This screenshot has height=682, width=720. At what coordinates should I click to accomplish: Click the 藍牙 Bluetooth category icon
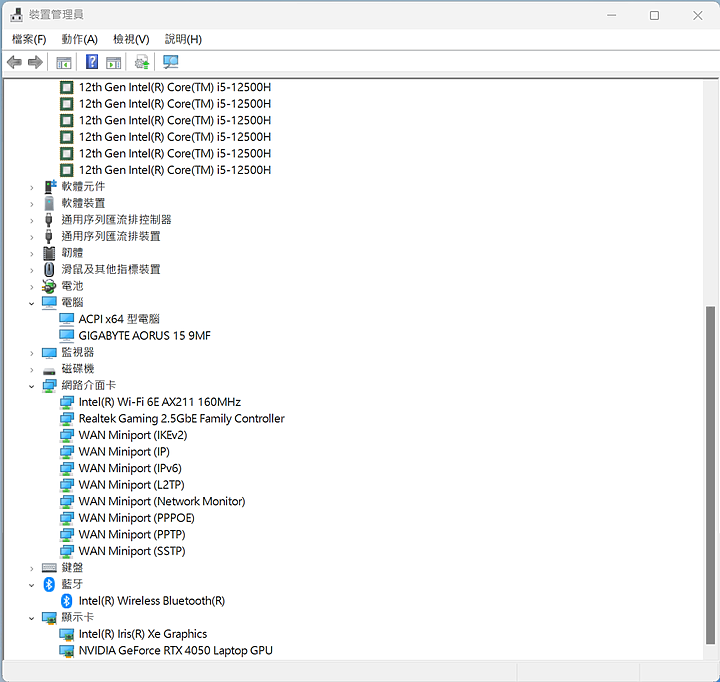point(49,584)
